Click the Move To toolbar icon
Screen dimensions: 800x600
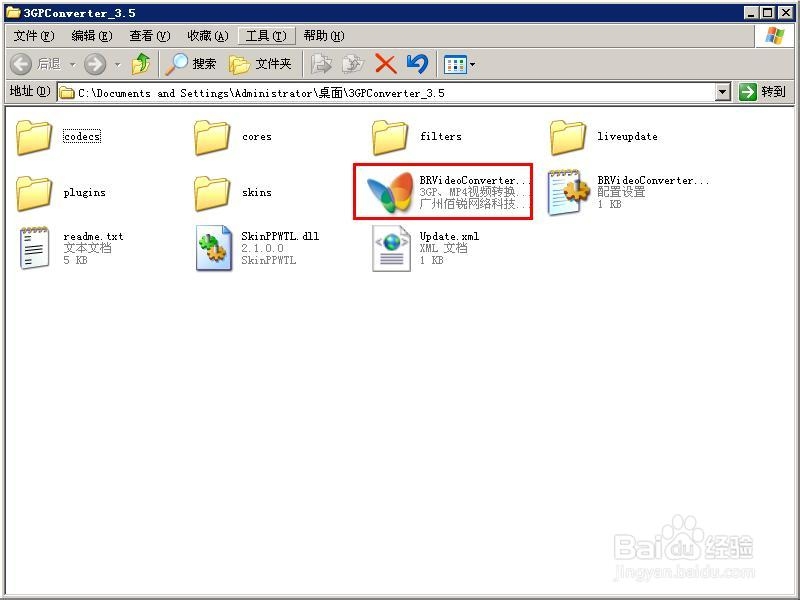321,64
